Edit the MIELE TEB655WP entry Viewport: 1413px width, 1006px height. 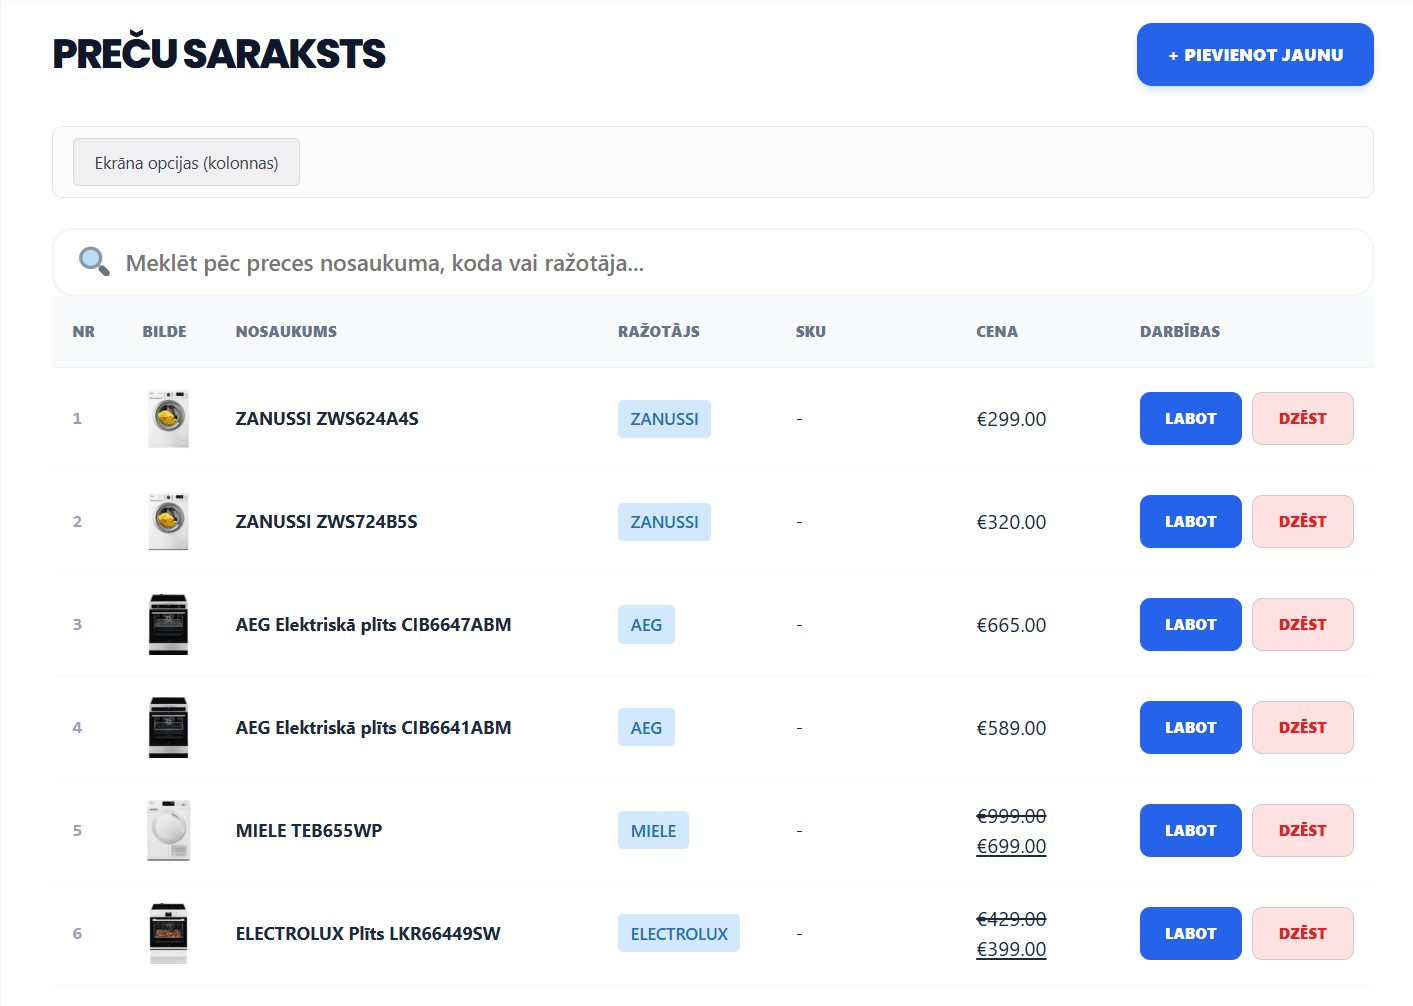click(x=1190, y=830)
